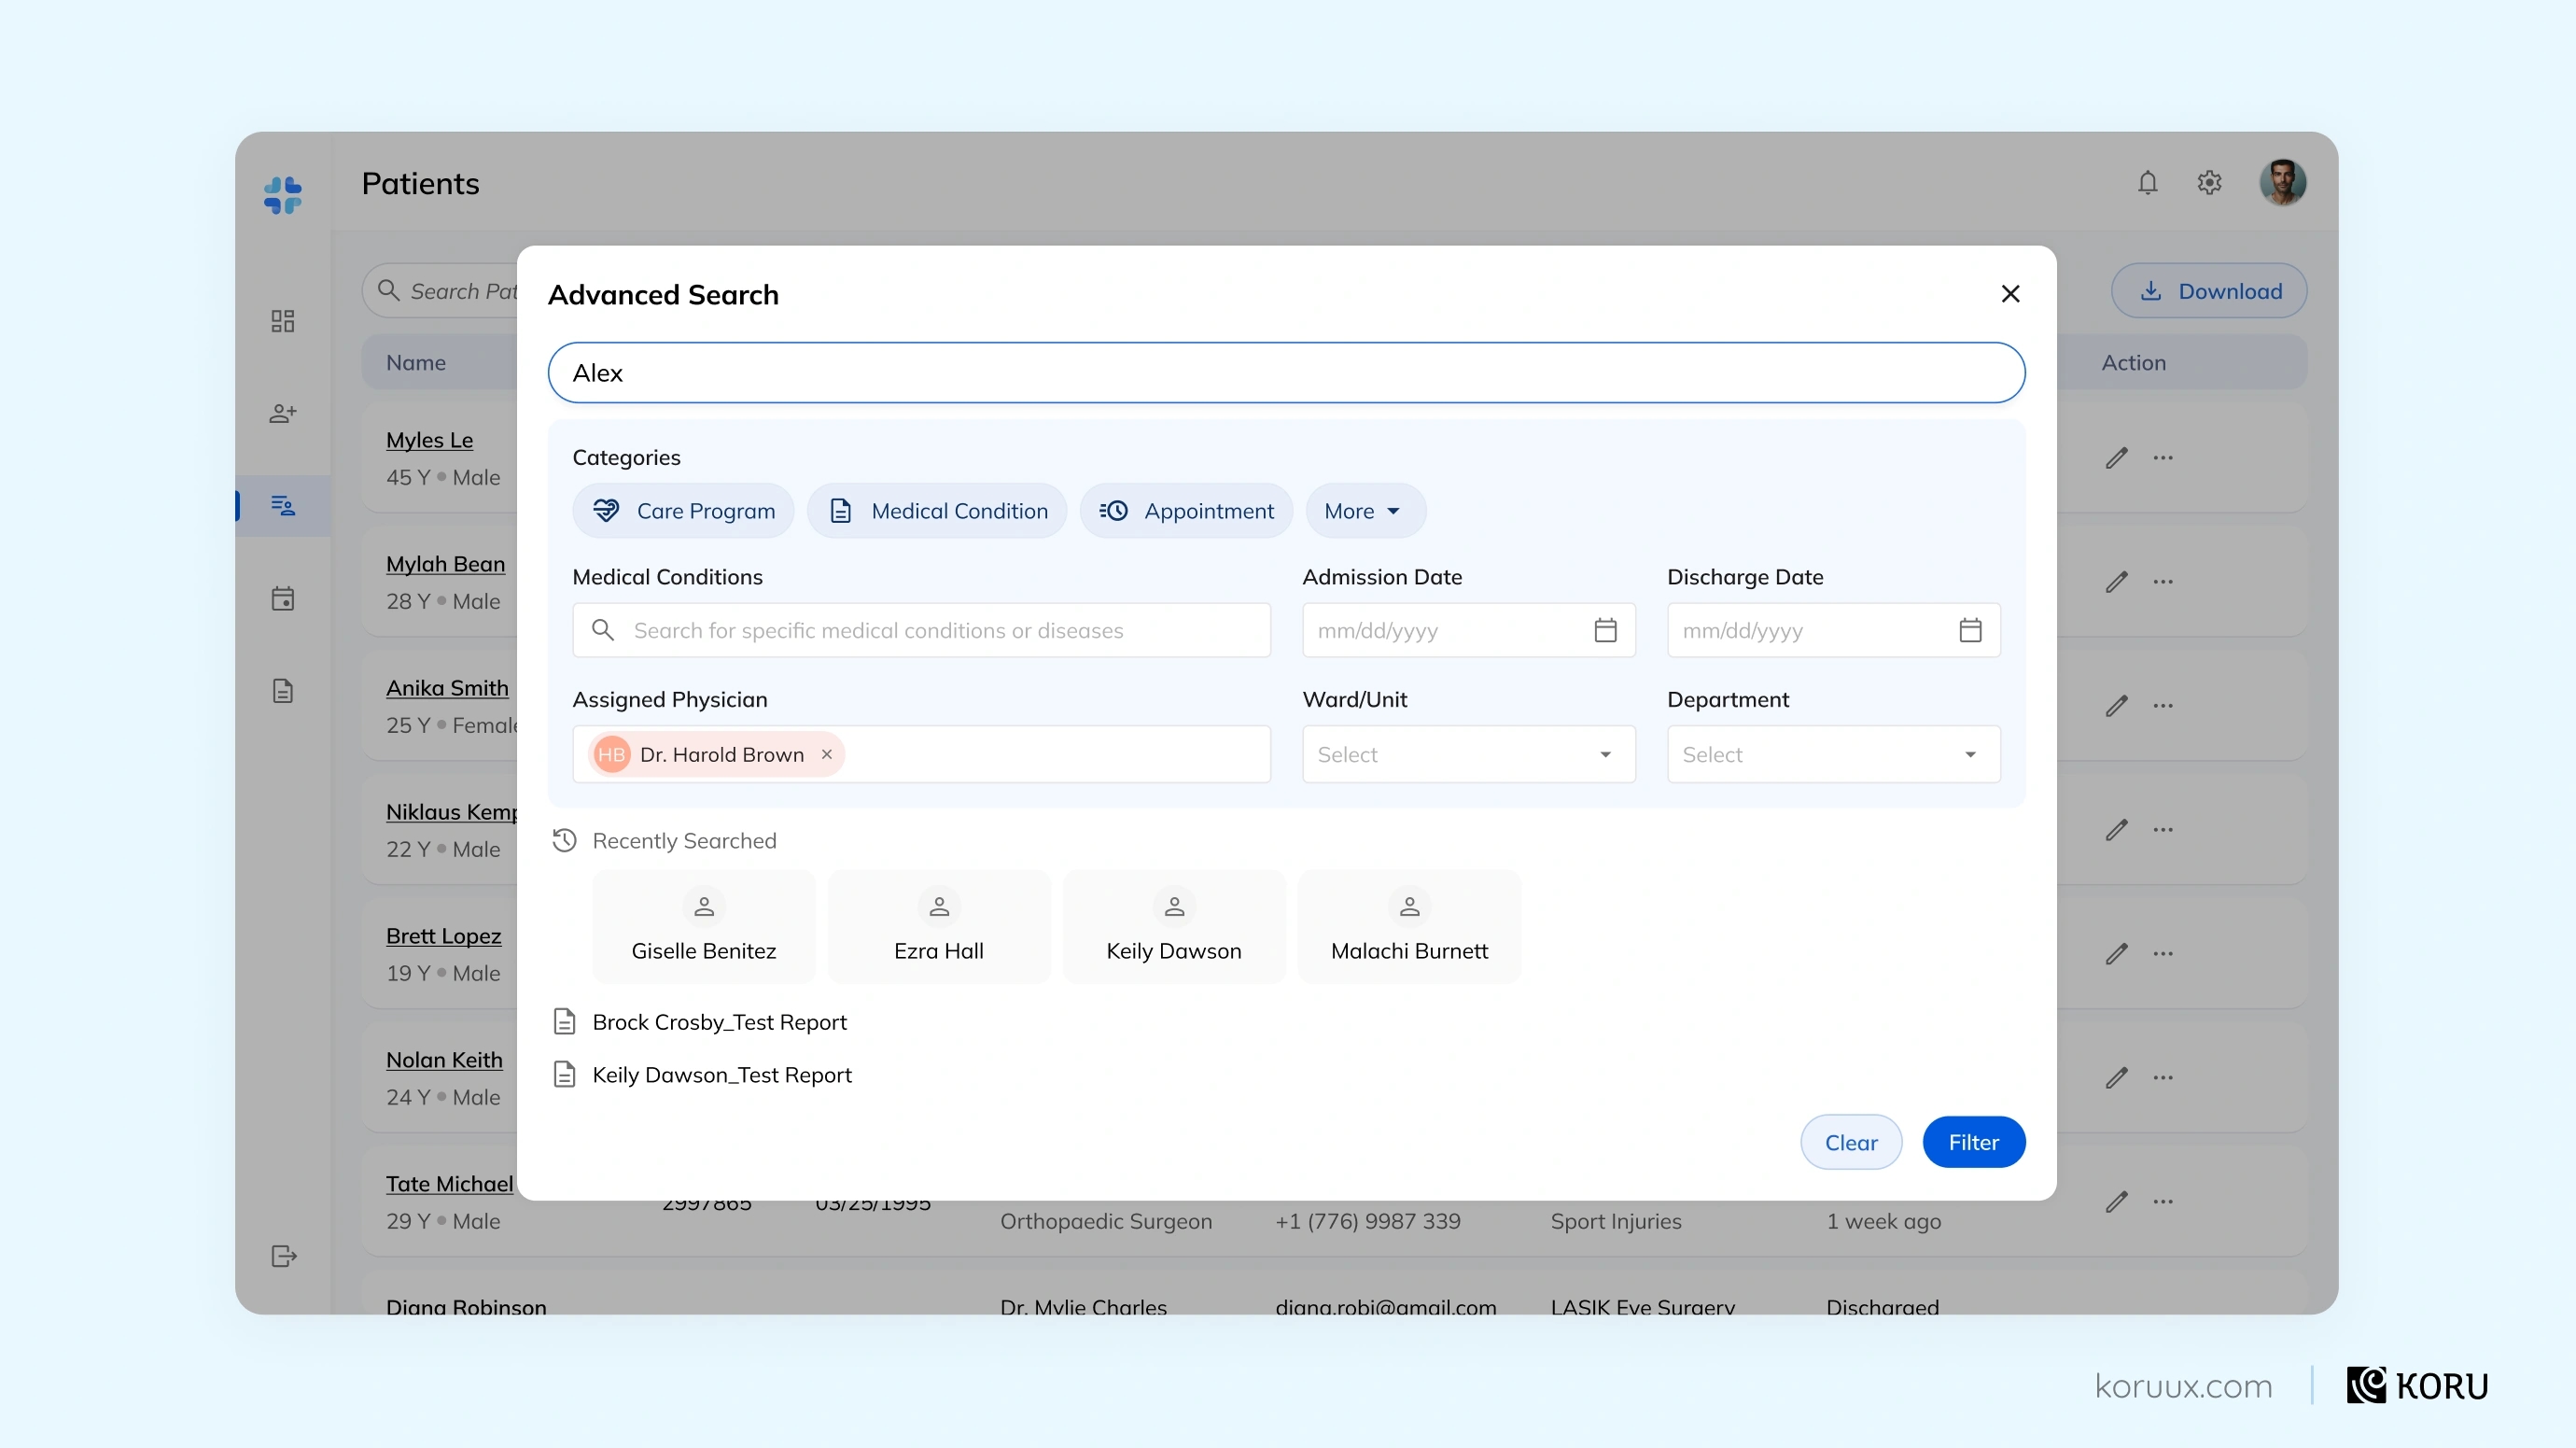Open Keily Dawson_Test Report
Screen dimensions: 2576x1448
click(721, 1075)
